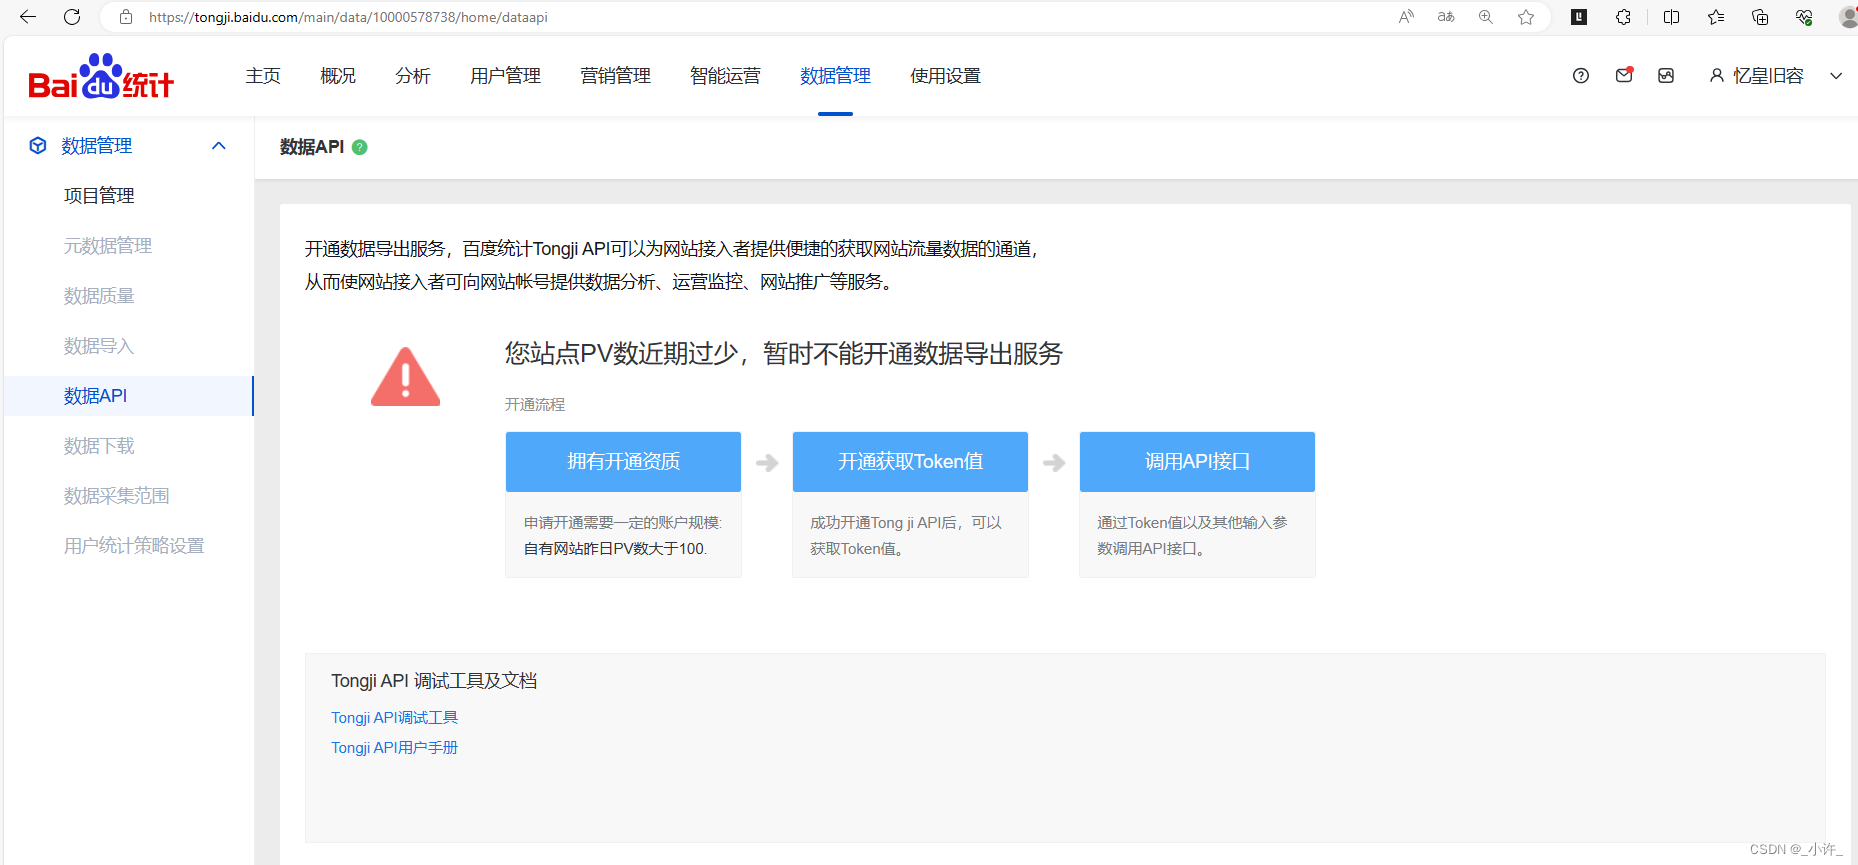Image resolution: width=1858 pixels, height=865 pixels.
Task: Open help question mark icon in header
Action: pyautogui.click(x=1581, y=76)
